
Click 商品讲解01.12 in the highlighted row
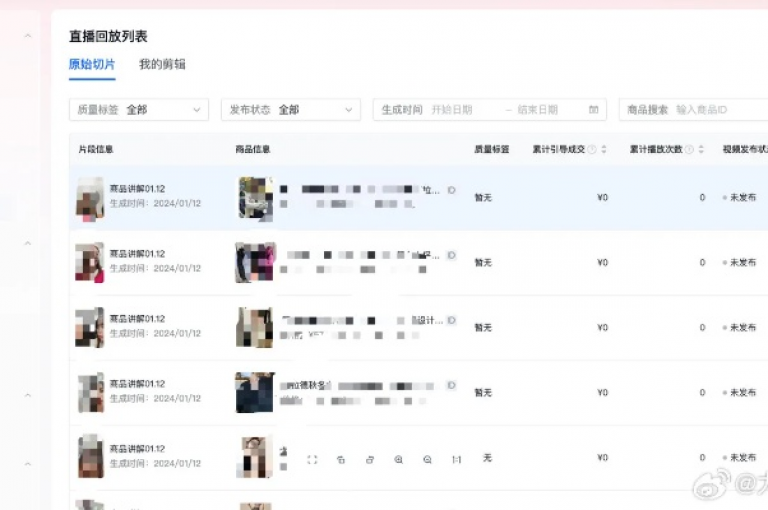[137, 189]
